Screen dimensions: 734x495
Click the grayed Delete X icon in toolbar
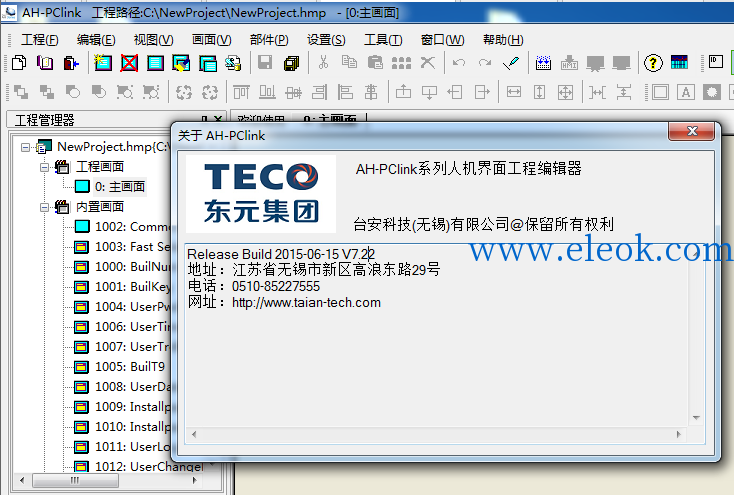click(x=427, y=62)
